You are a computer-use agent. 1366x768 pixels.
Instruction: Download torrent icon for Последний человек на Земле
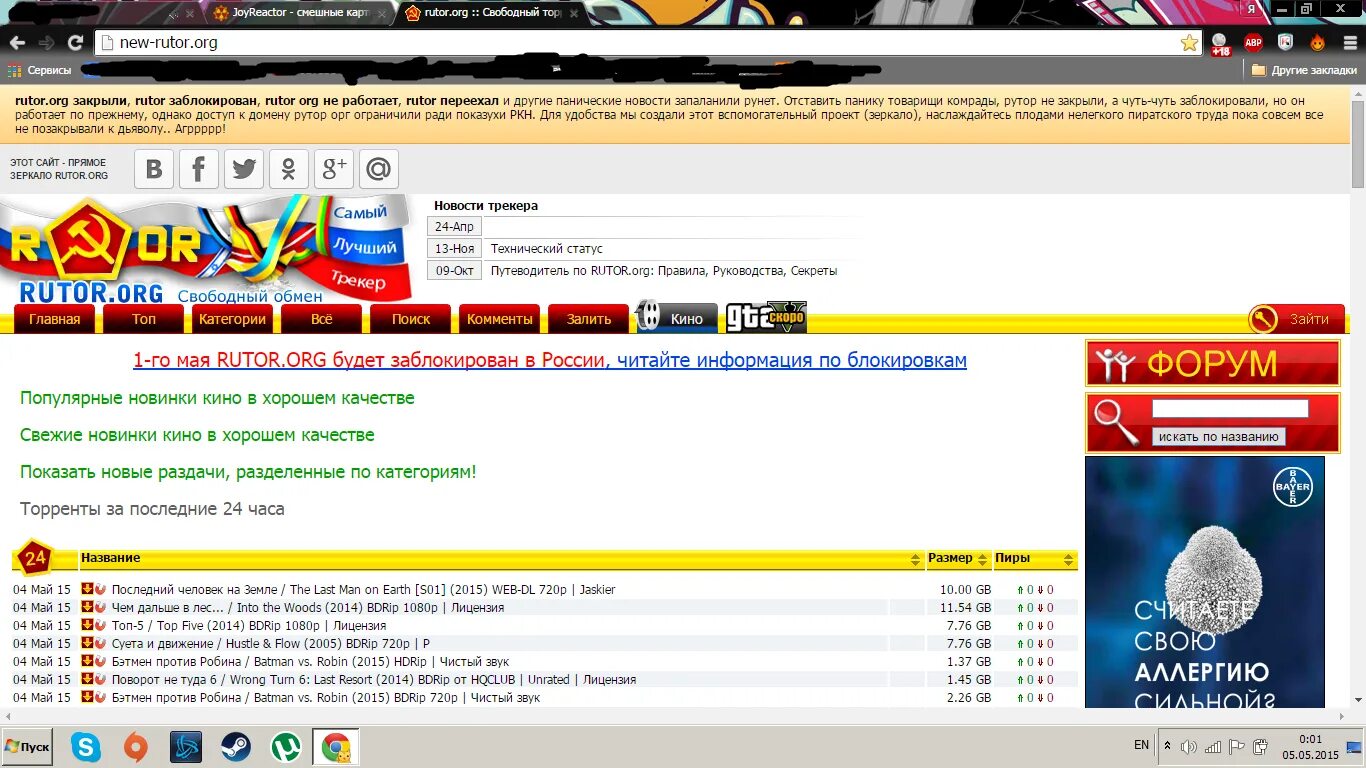click(87, 589)
